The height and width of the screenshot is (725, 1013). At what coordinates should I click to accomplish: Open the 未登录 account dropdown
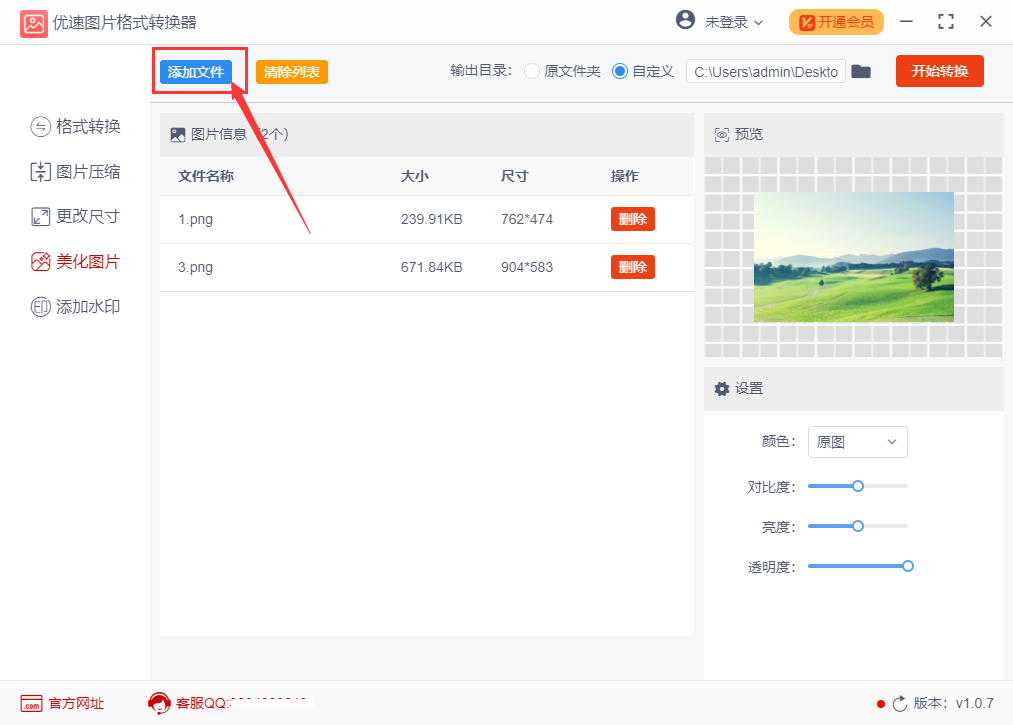[734, 23]
